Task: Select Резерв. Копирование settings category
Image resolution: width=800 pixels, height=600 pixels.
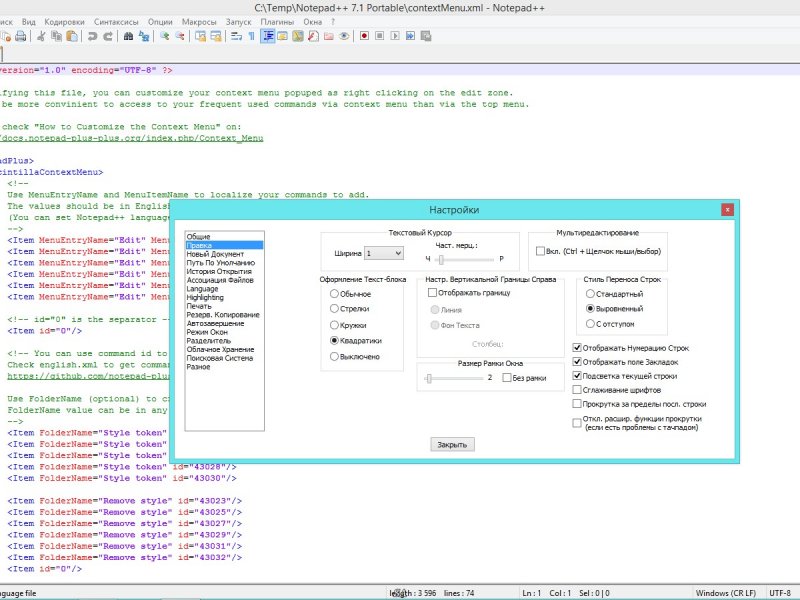Action: coord(223,315)
